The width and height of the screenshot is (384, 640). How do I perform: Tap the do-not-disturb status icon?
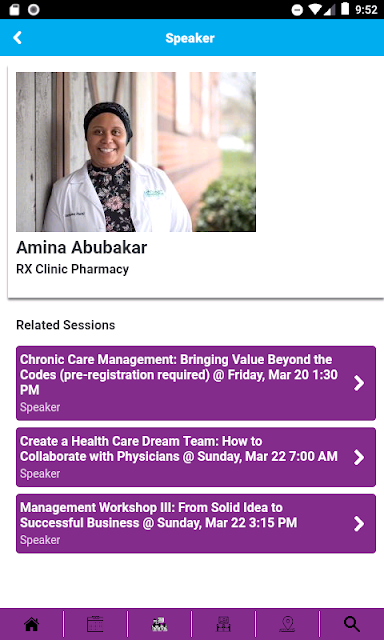pyautogui.click(x=297, y=10)
